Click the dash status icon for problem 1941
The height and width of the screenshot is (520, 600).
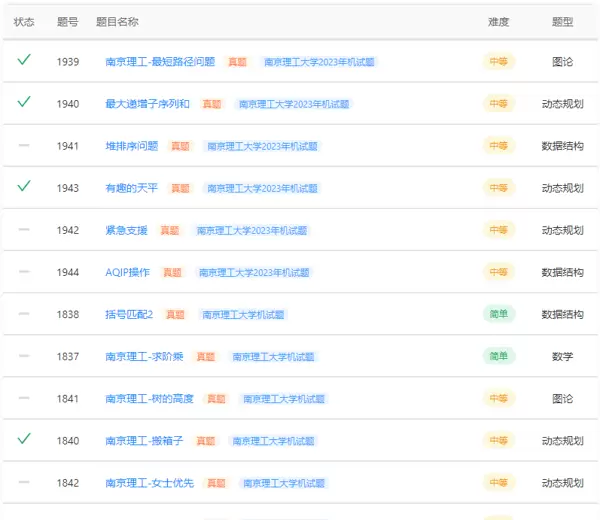[x=24, y=145]
